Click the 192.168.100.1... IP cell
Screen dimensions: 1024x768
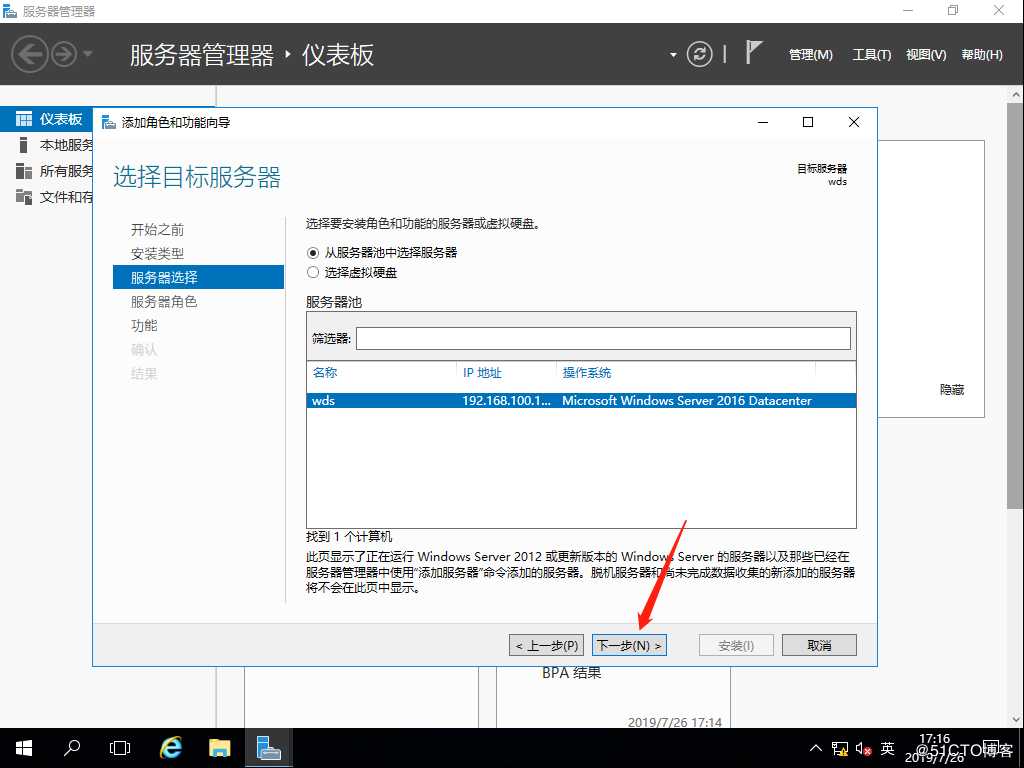tap(506, 401)
